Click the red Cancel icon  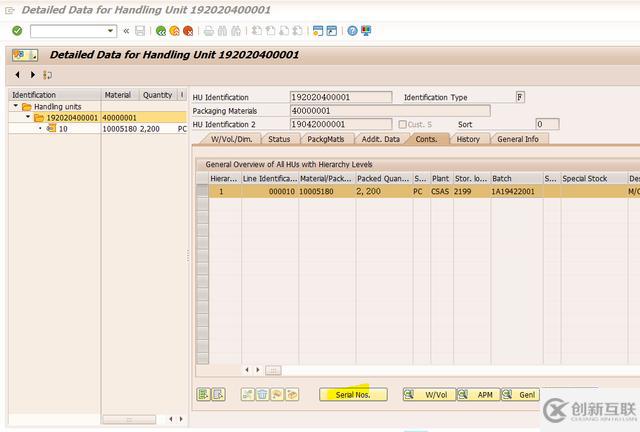pos(188,31)
